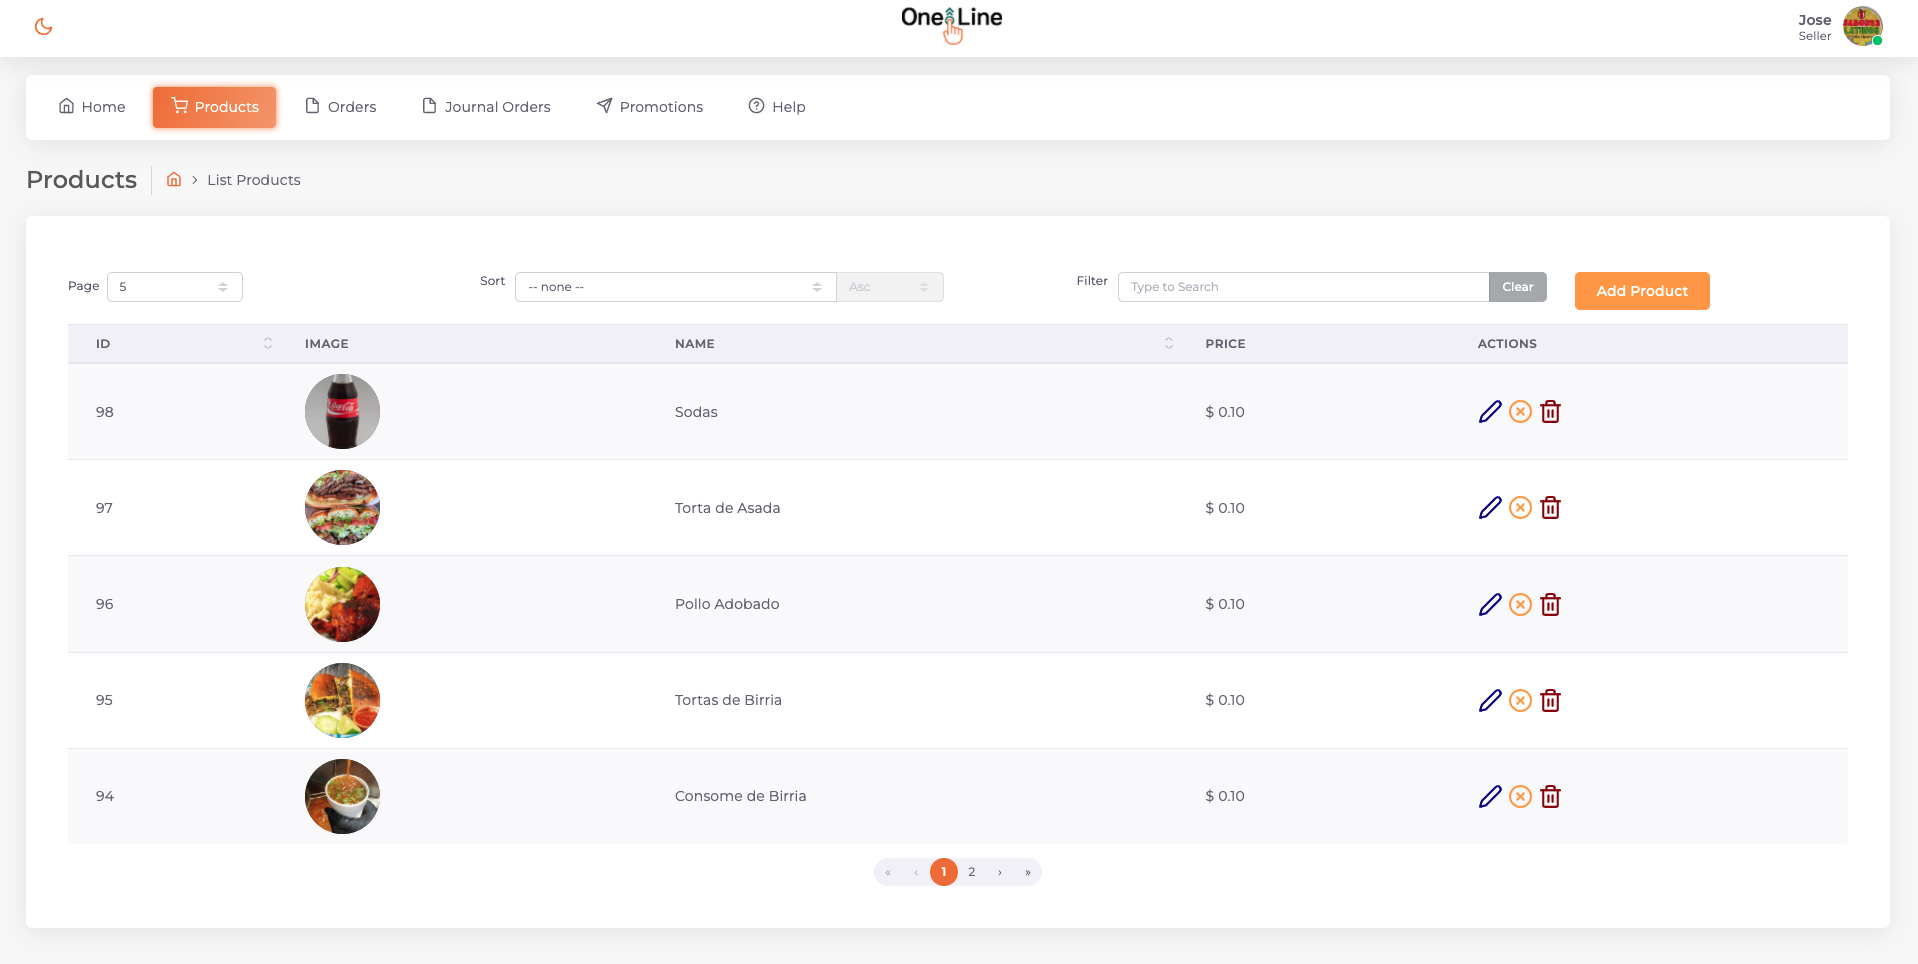Image resolution: width=1918 pixels, height=964 pixels.
Task: Toggle dark mode with the moon icon
Action: 43,27
